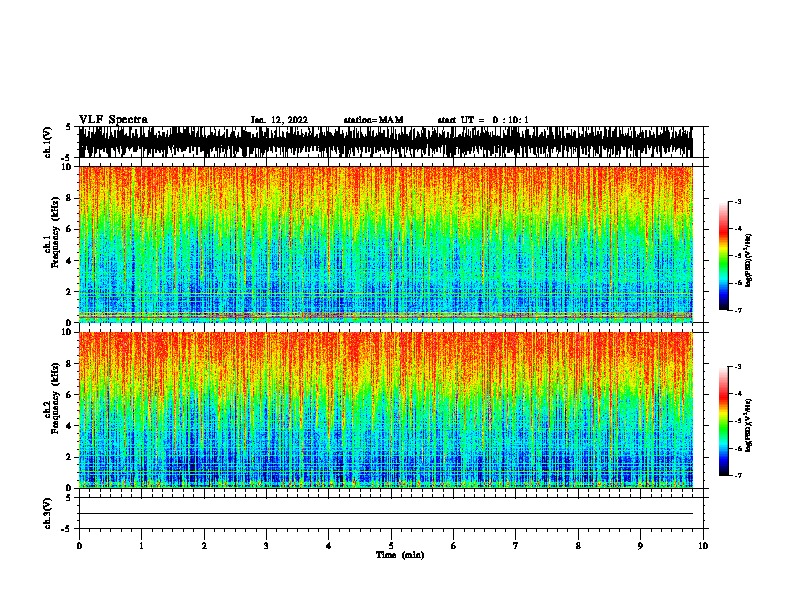Click the "ch.3(V)" axis label
The width and height of the screenshot is (792, 612).
[x=47, y=513]
